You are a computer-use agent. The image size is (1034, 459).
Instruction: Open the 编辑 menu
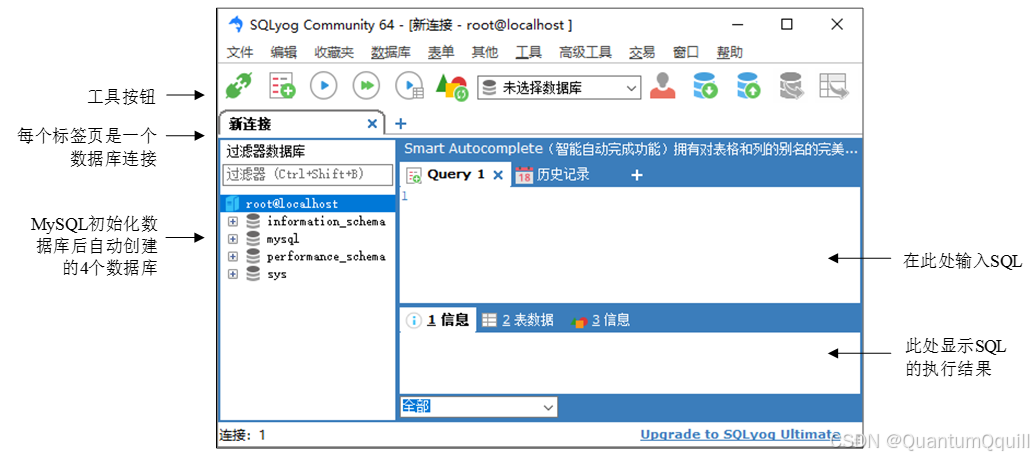coord(284,53)
